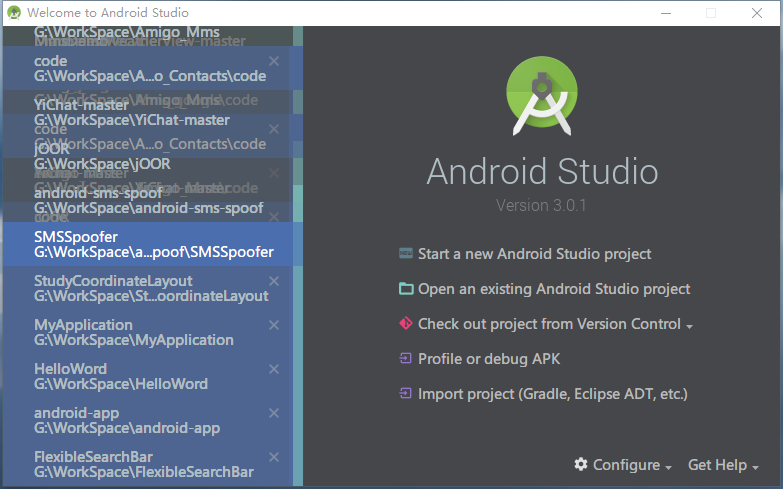This screenshot has width=783, height=489.
Task: Open the Get Help dropdown menu
Action: (723, 465)
